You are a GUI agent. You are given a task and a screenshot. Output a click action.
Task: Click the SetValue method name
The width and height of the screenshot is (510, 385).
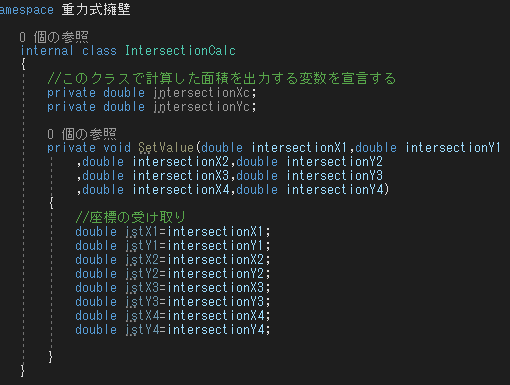coord(166,148)
